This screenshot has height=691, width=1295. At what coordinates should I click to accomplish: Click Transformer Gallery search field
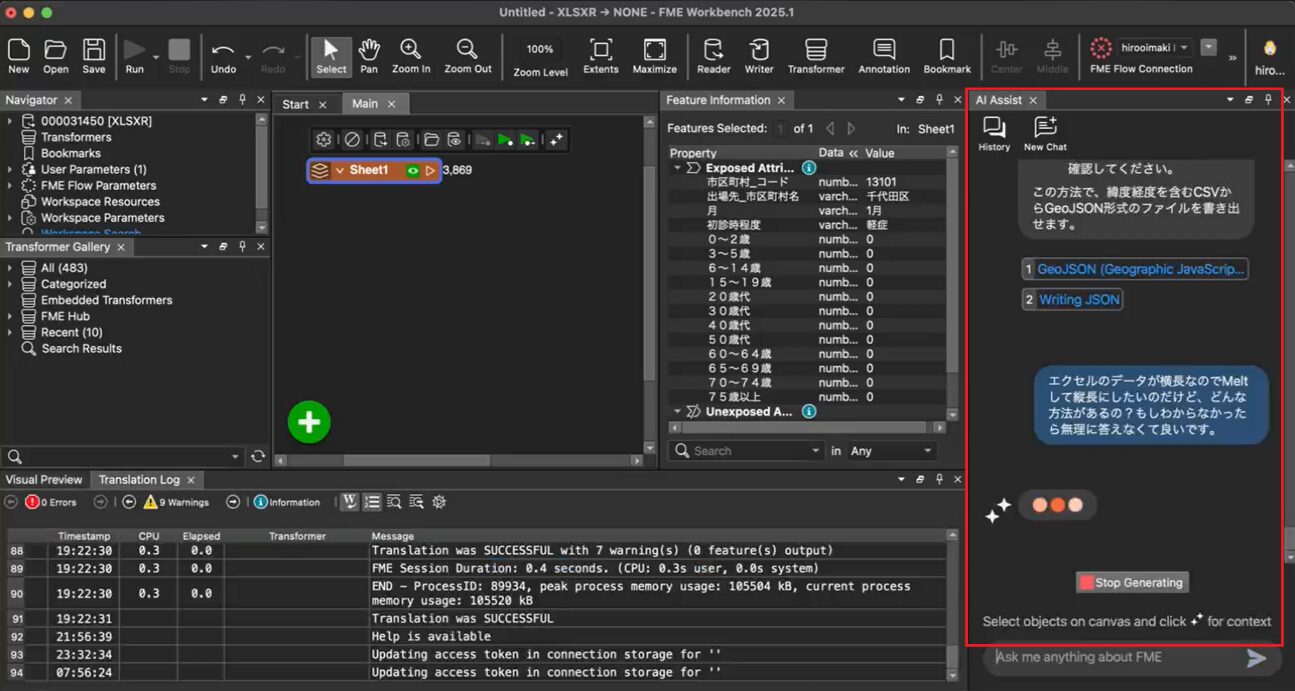click(x=122, y=457)
